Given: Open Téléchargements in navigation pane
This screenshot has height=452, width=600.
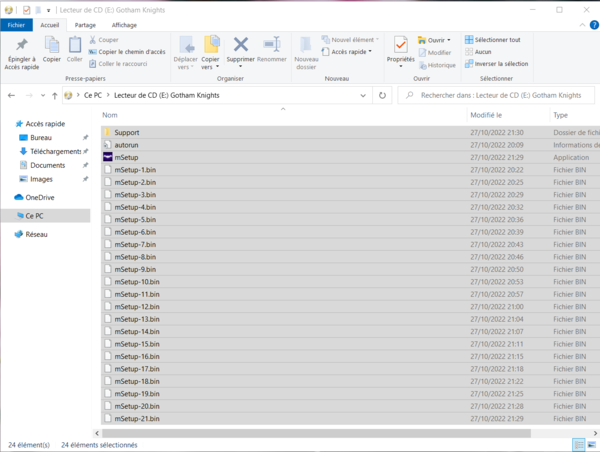Looking at the screenshot, I should [x=55, y=152].
